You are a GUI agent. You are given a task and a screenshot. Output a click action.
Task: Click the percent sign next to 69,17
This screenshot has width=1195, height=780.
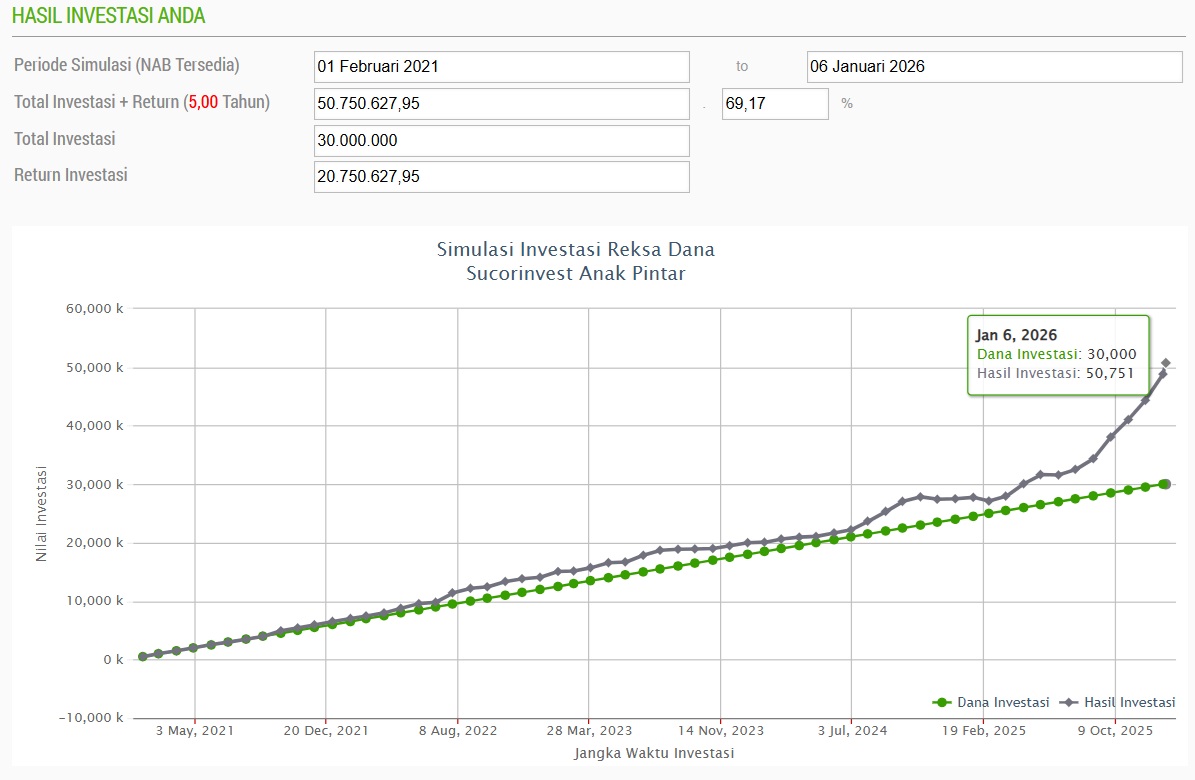click(847, 103)
